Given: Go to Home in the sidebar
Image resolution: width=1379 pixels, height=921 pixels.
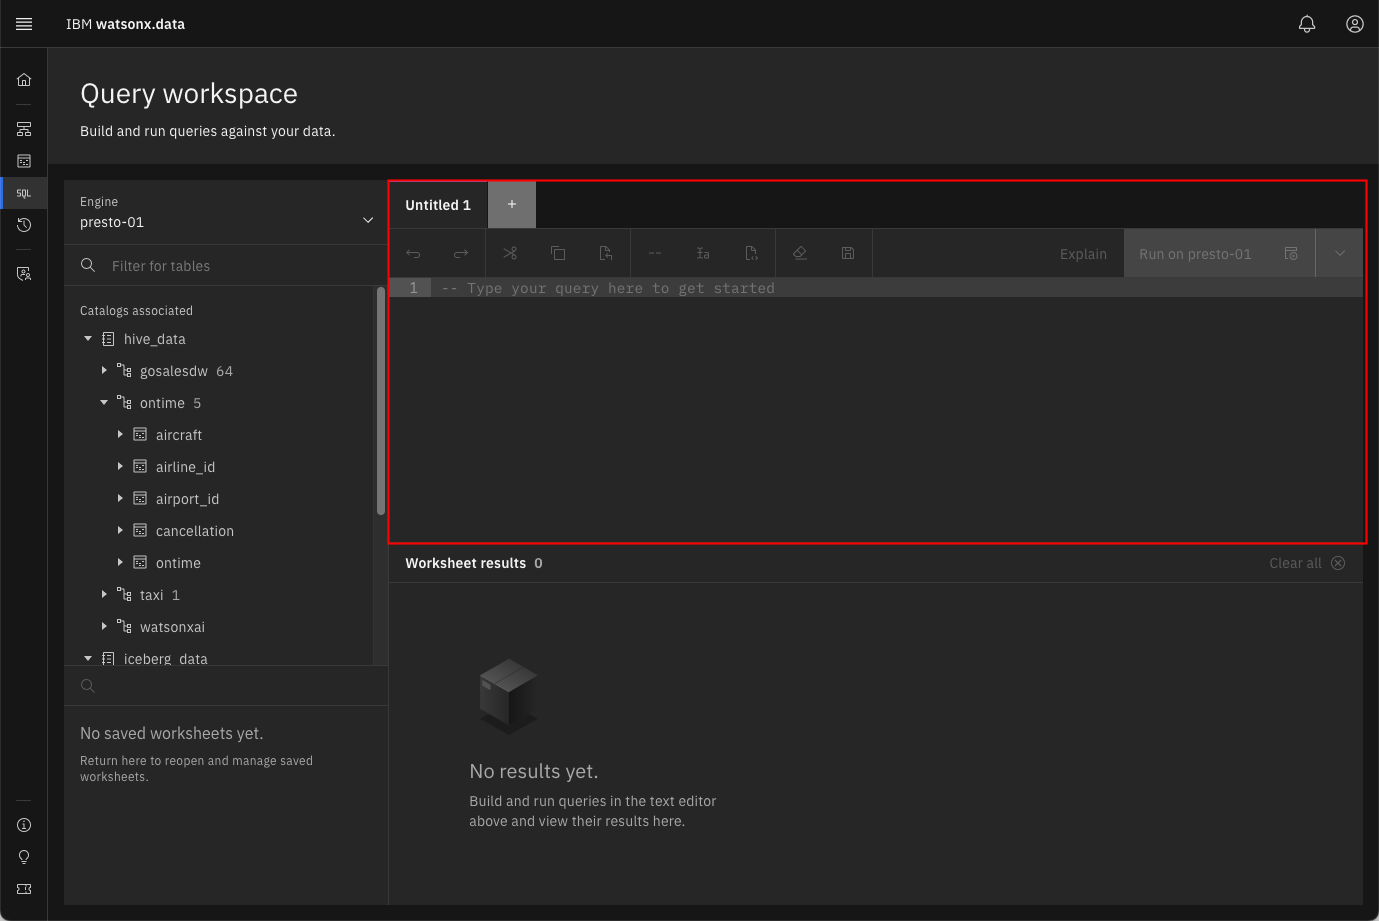Looking at the screenshot, I should pyautogui.click(x=24, y=80).
